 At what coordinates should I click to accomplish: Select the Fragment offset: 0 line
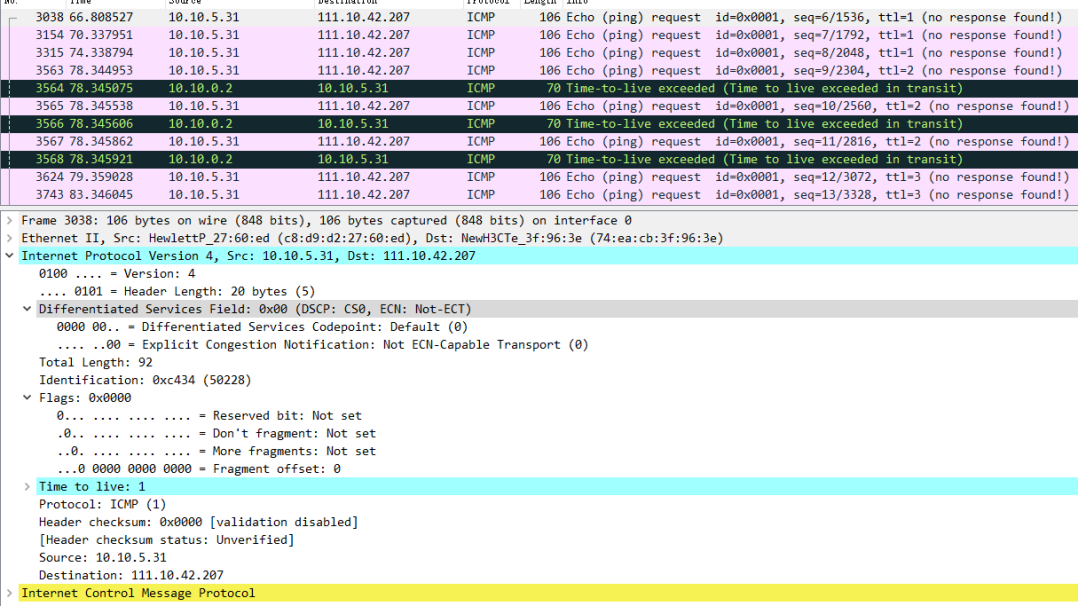199,469
